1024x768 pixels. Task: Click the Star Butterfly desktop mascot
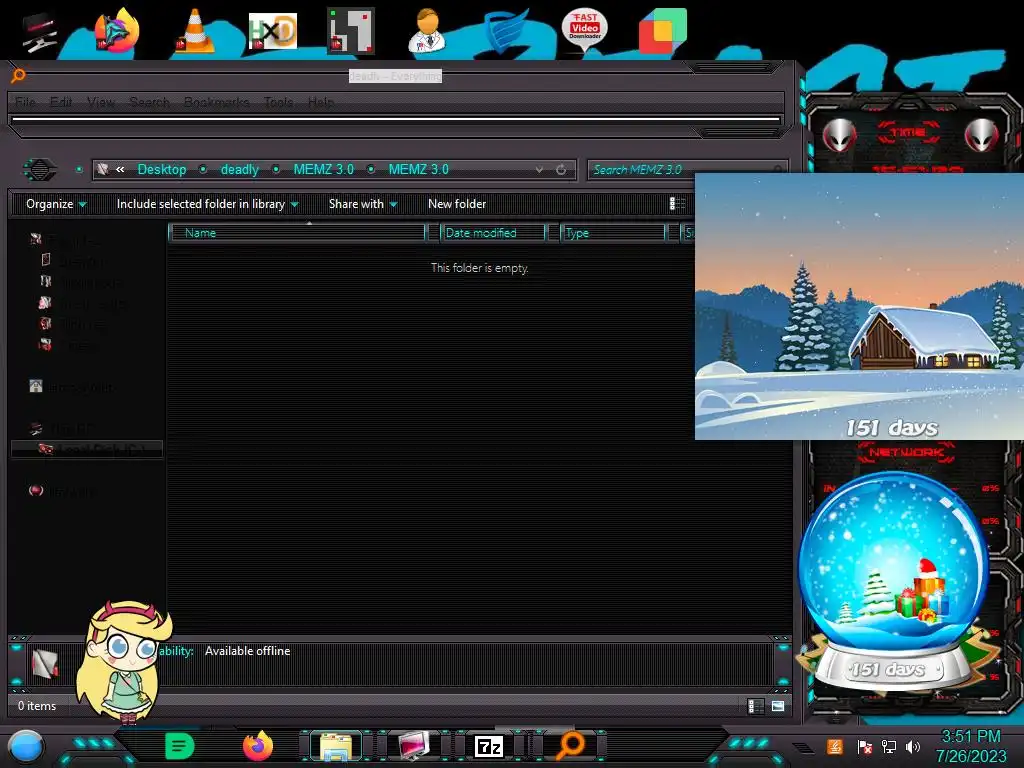point(124,662)
